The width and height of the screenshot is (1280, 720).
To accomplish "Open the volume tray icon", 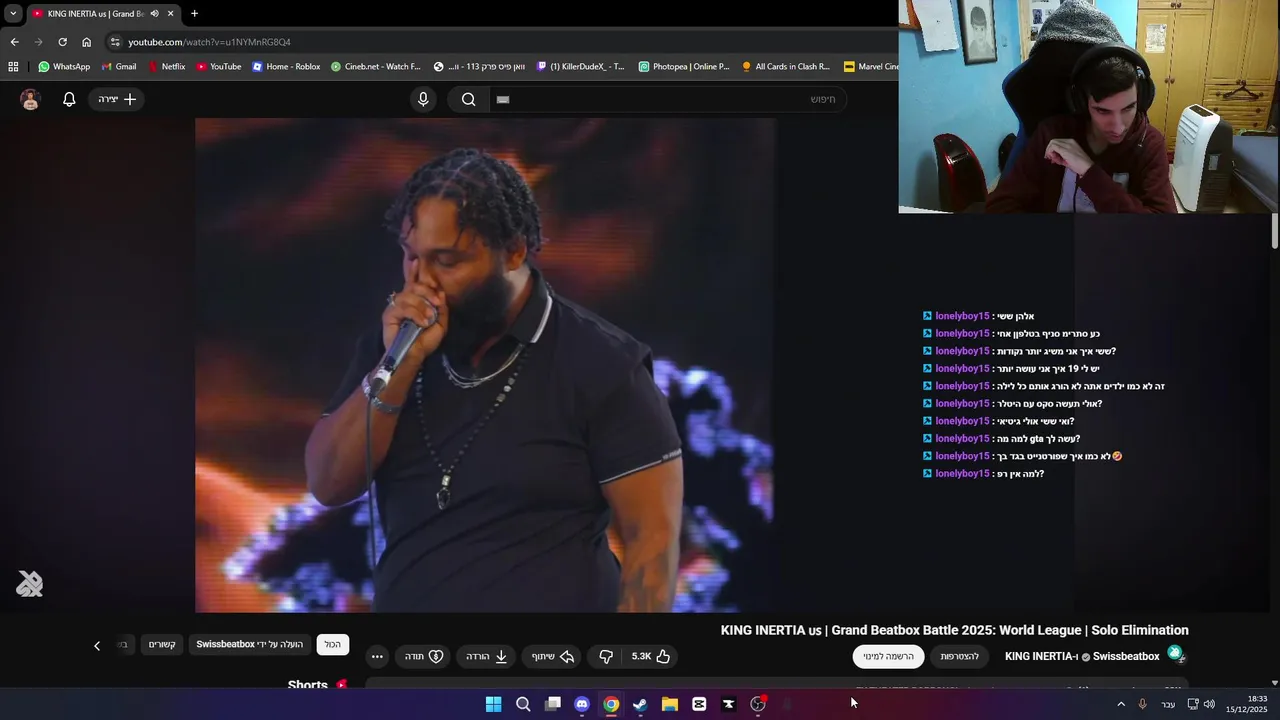I will tap(1209, 704).
